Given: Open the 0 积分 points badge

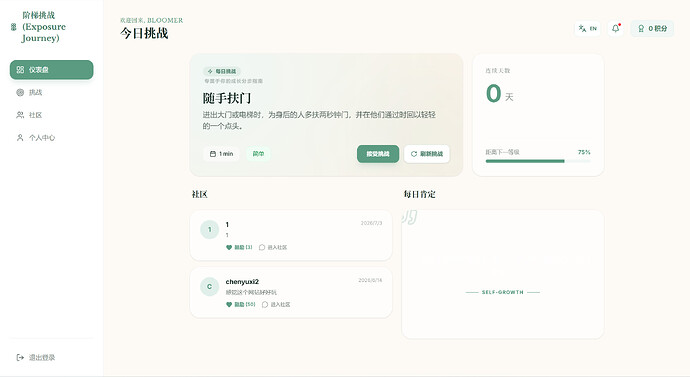Looking at the screenshot, I should pos(652,29).
